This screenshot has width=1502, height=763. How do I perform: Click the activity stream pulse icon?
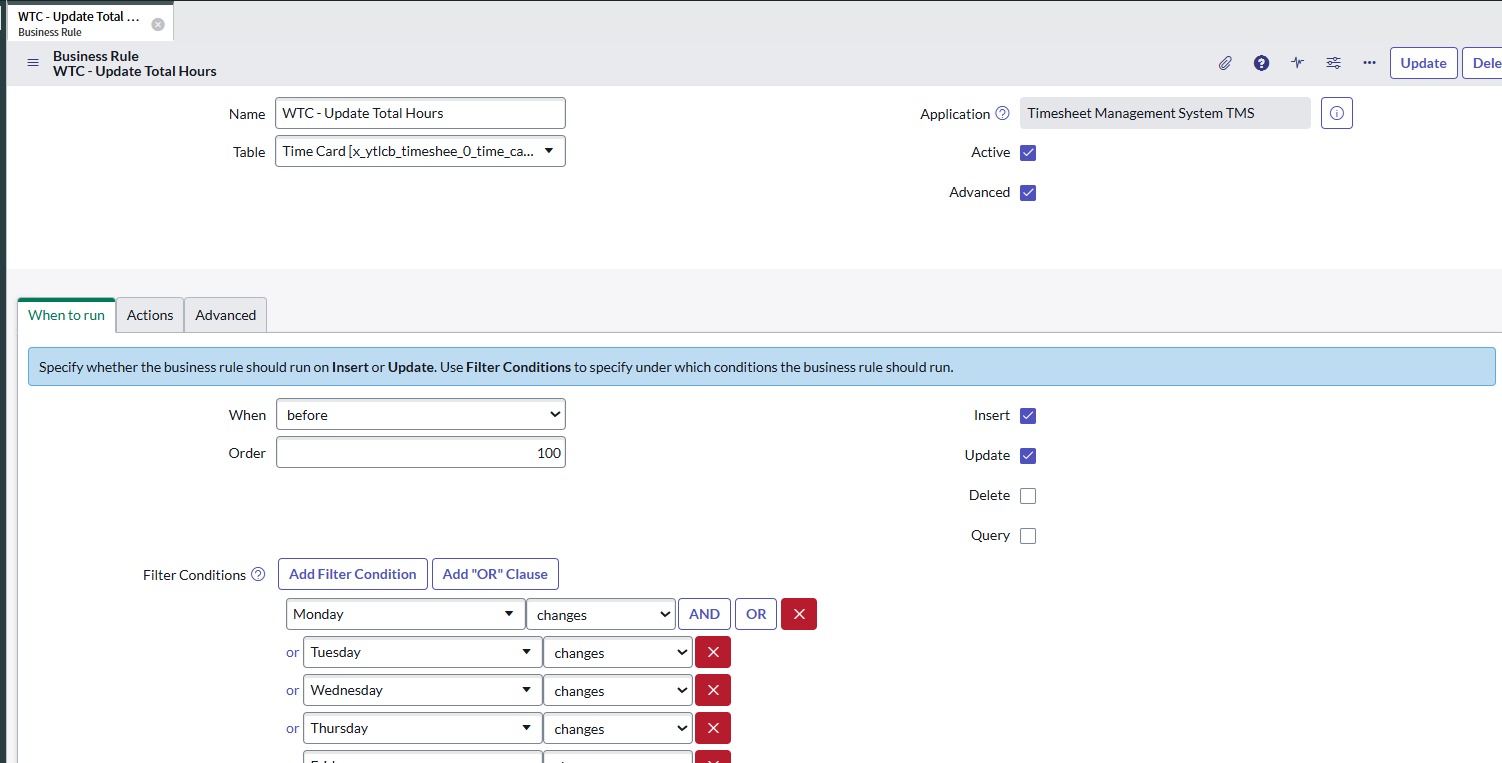[x=1297, y=63]
